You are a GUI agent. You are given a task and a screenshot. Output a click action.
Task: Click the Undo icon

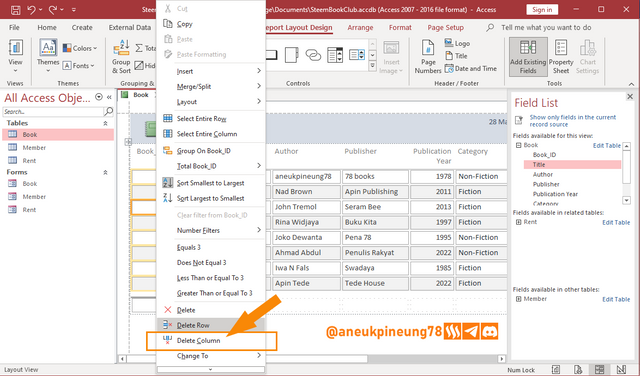coord(31,10)
